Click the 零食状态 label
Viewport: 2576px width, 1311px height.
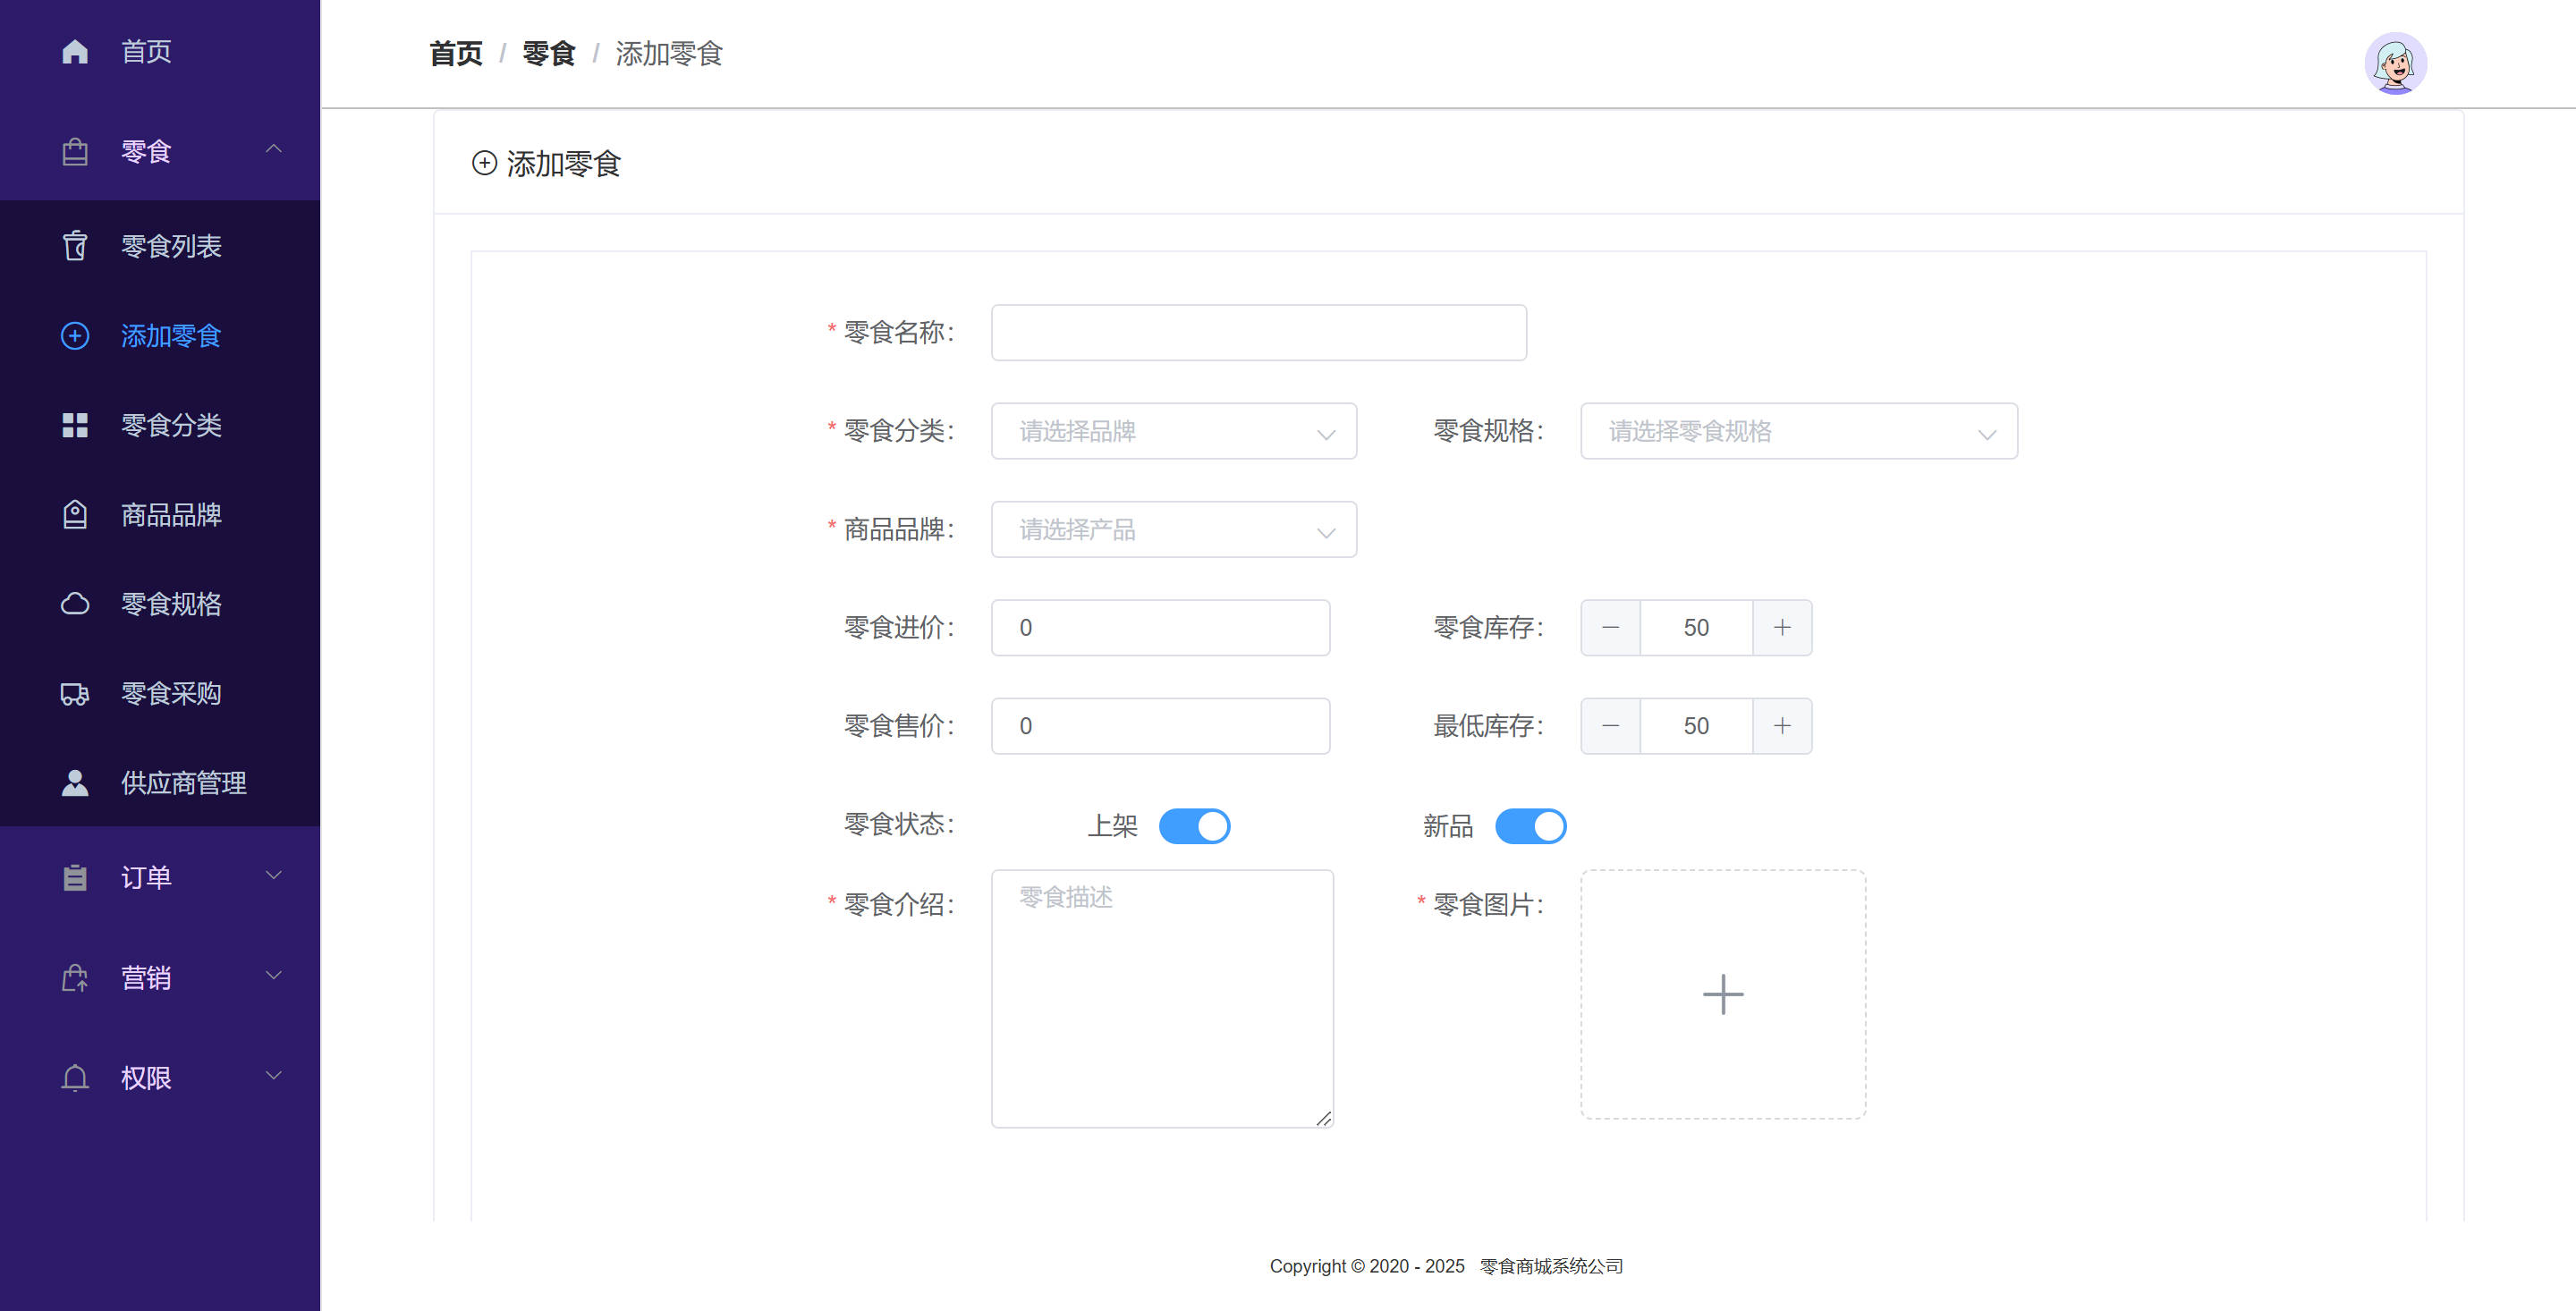tap(899, 825)
